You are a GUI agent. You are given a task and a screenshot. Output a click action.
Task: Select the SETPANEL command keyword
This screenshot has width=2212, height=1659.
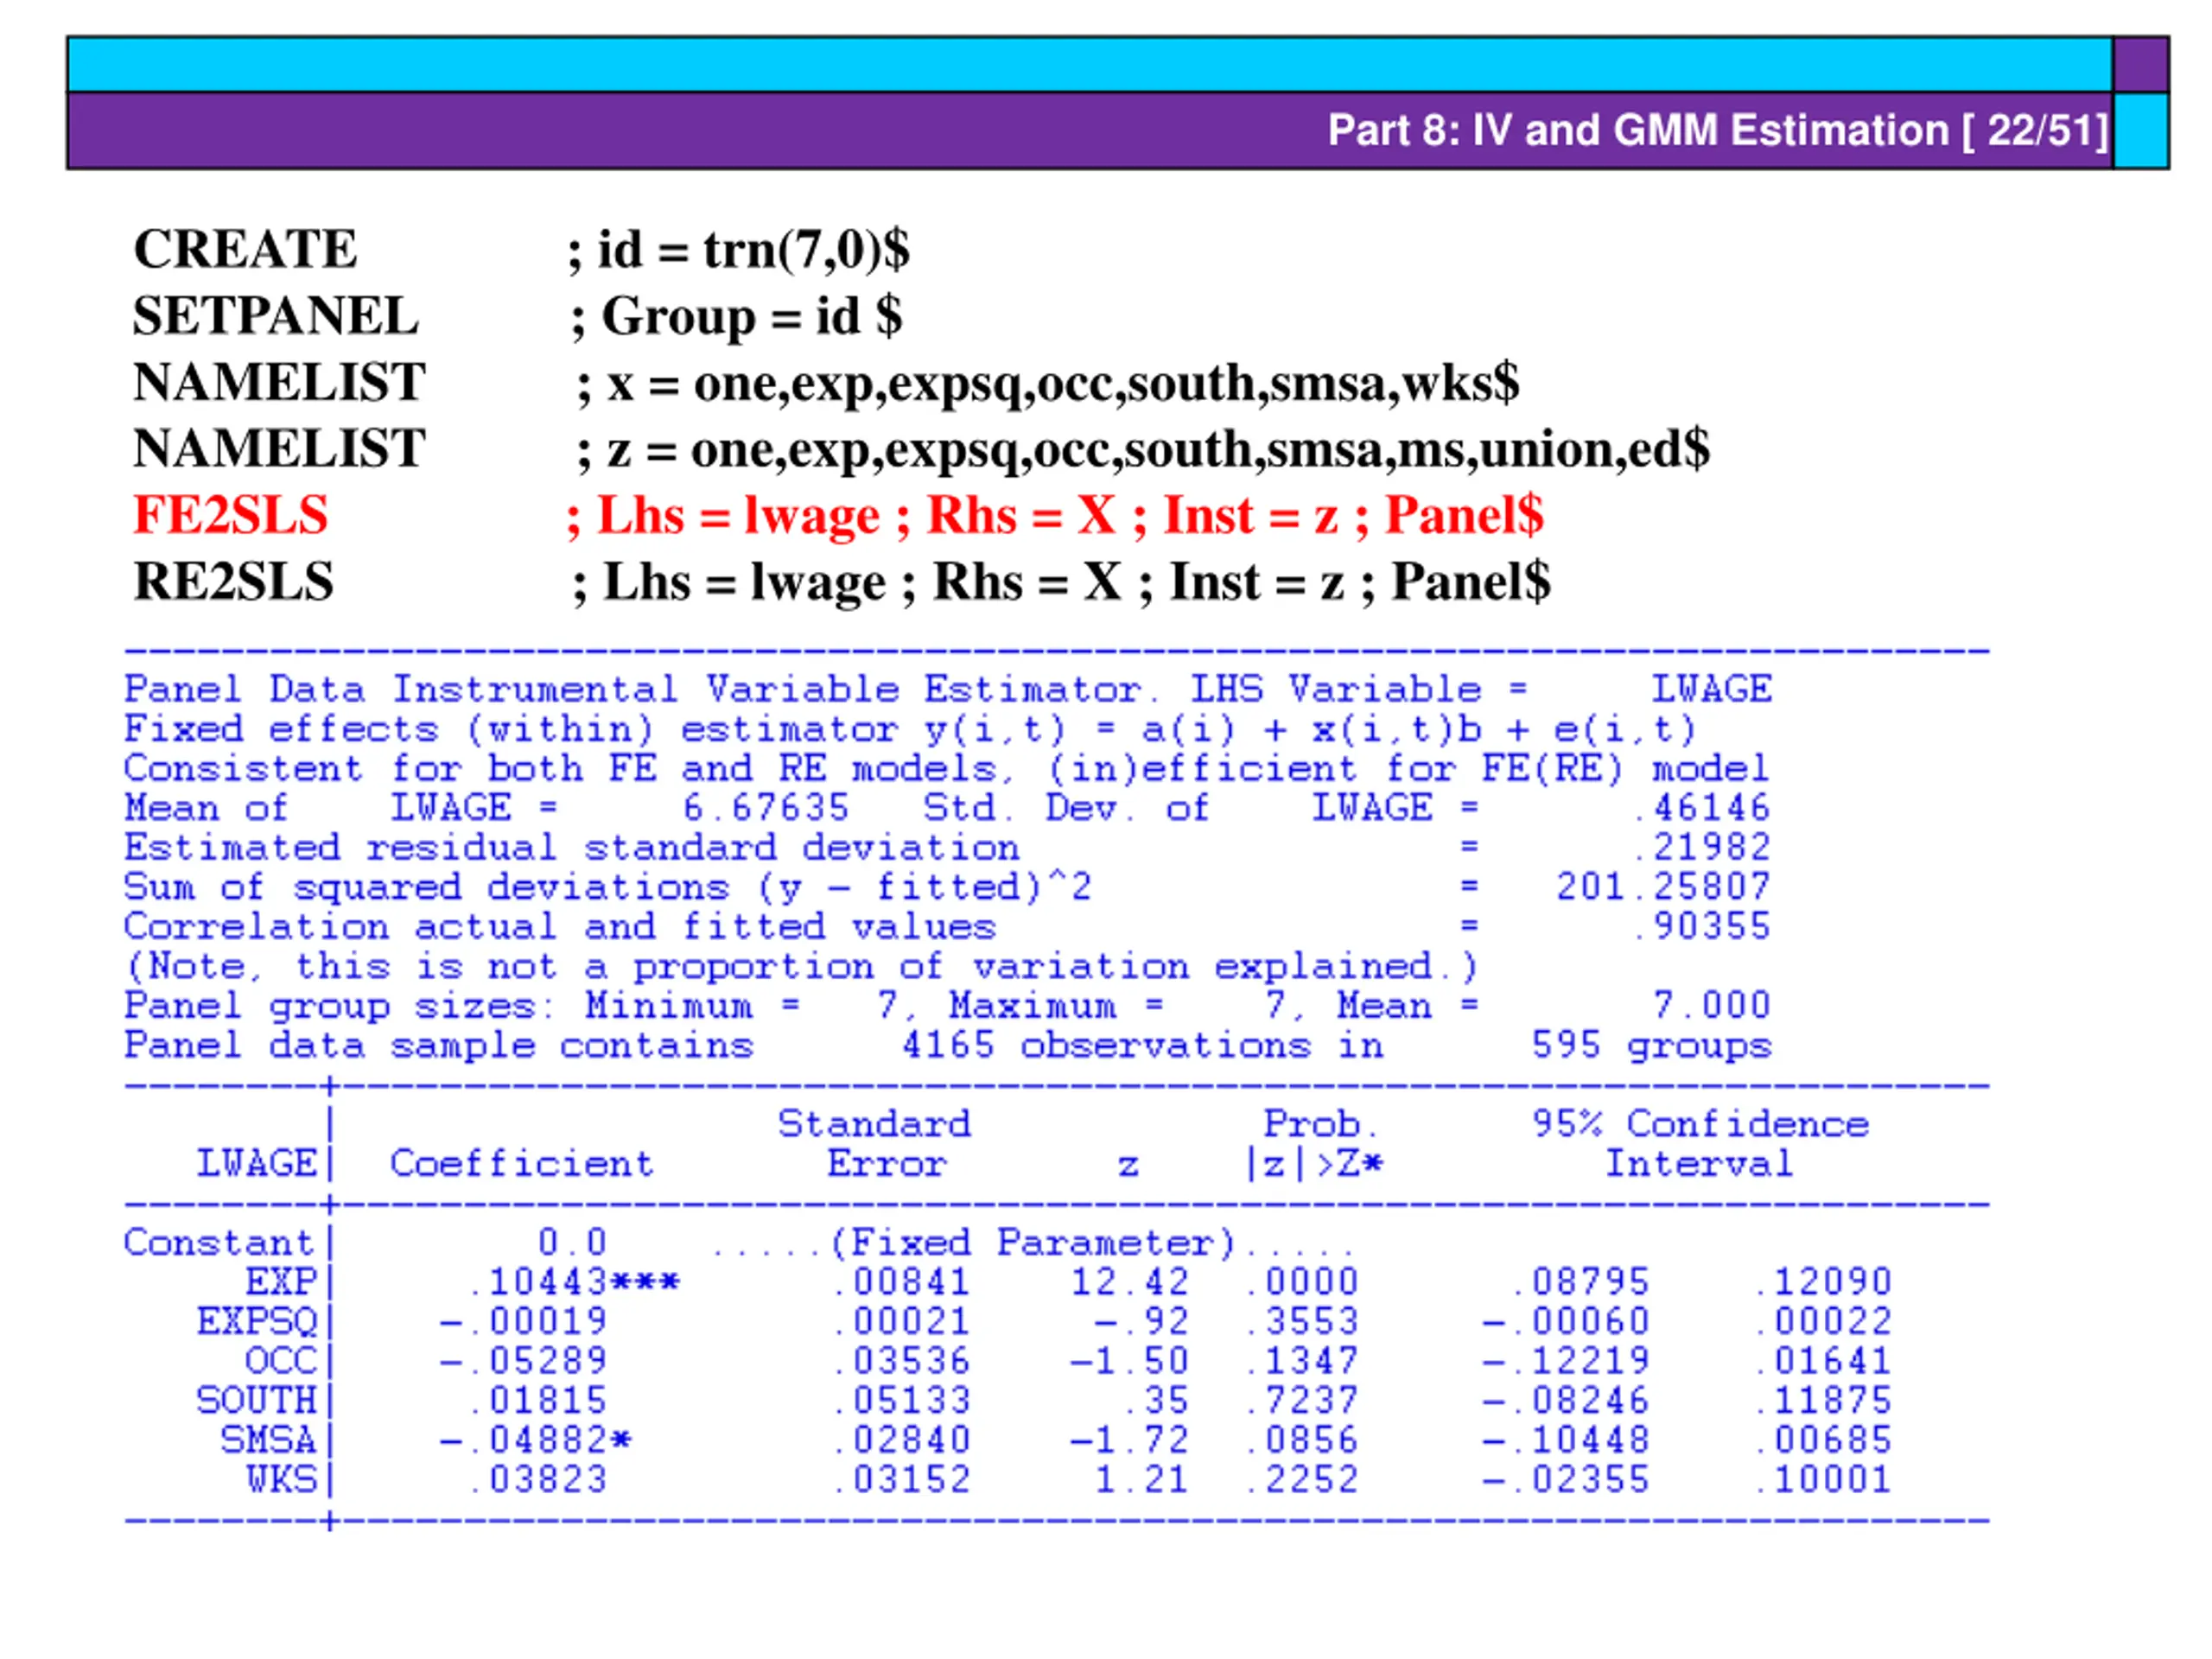[x=276, y=316]
